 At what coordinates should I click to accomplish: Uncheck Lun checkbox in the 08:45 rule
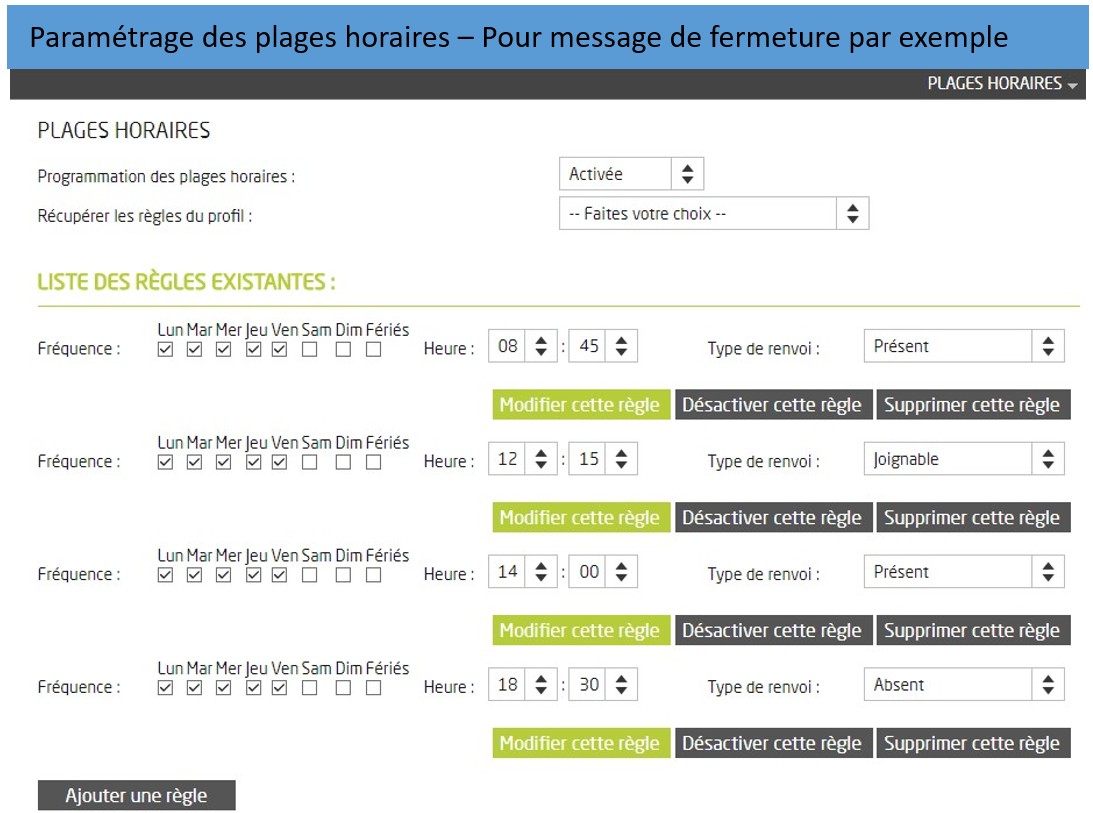166,350
